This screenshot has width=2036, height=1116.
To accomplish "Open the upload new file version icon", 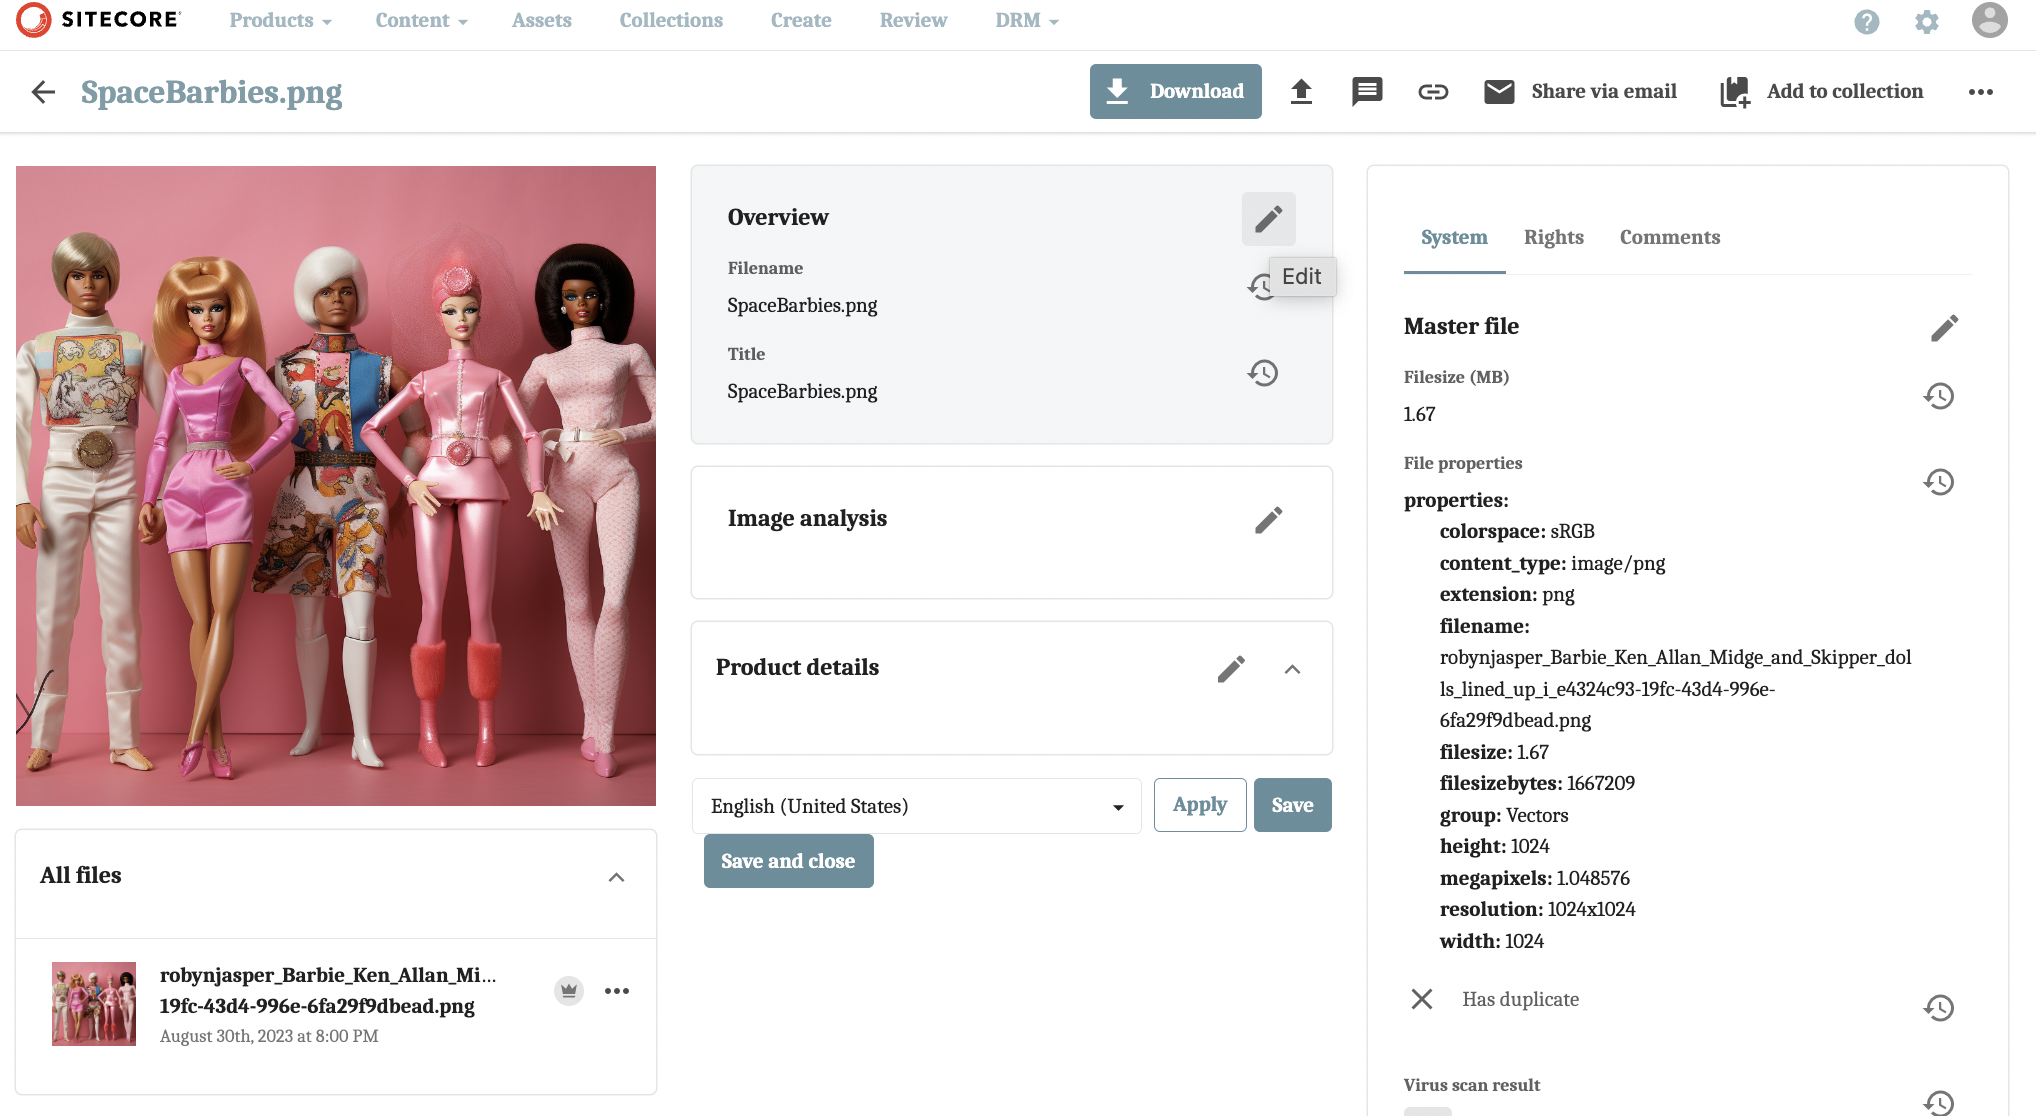I will (x=1302, y=91).
